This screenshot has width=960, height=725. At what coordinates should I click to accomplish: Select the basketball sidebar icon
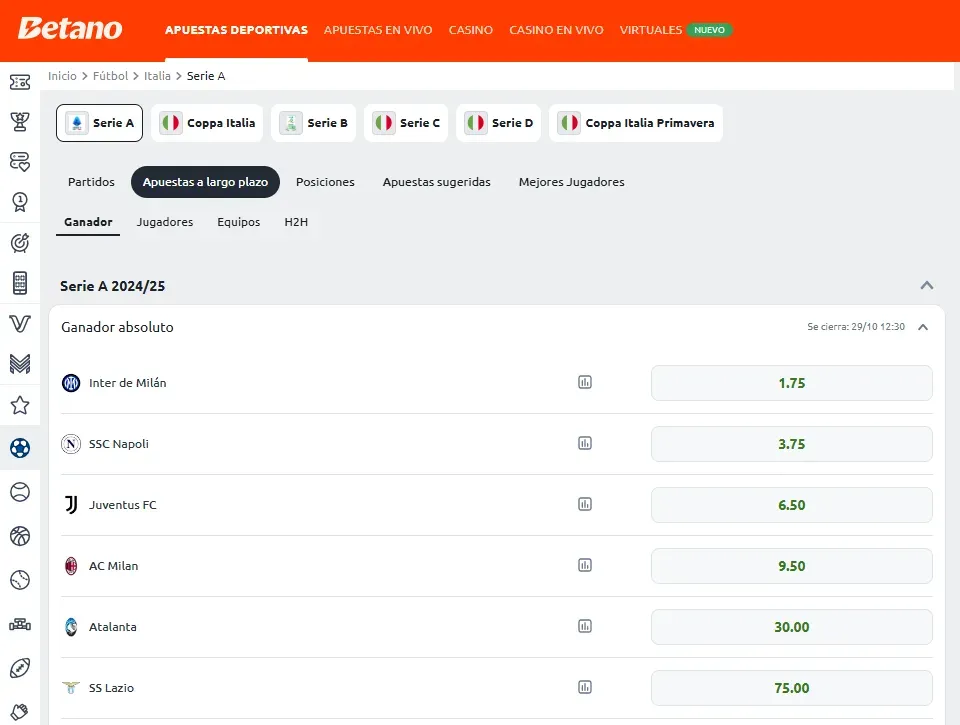[x=20, y=536]
